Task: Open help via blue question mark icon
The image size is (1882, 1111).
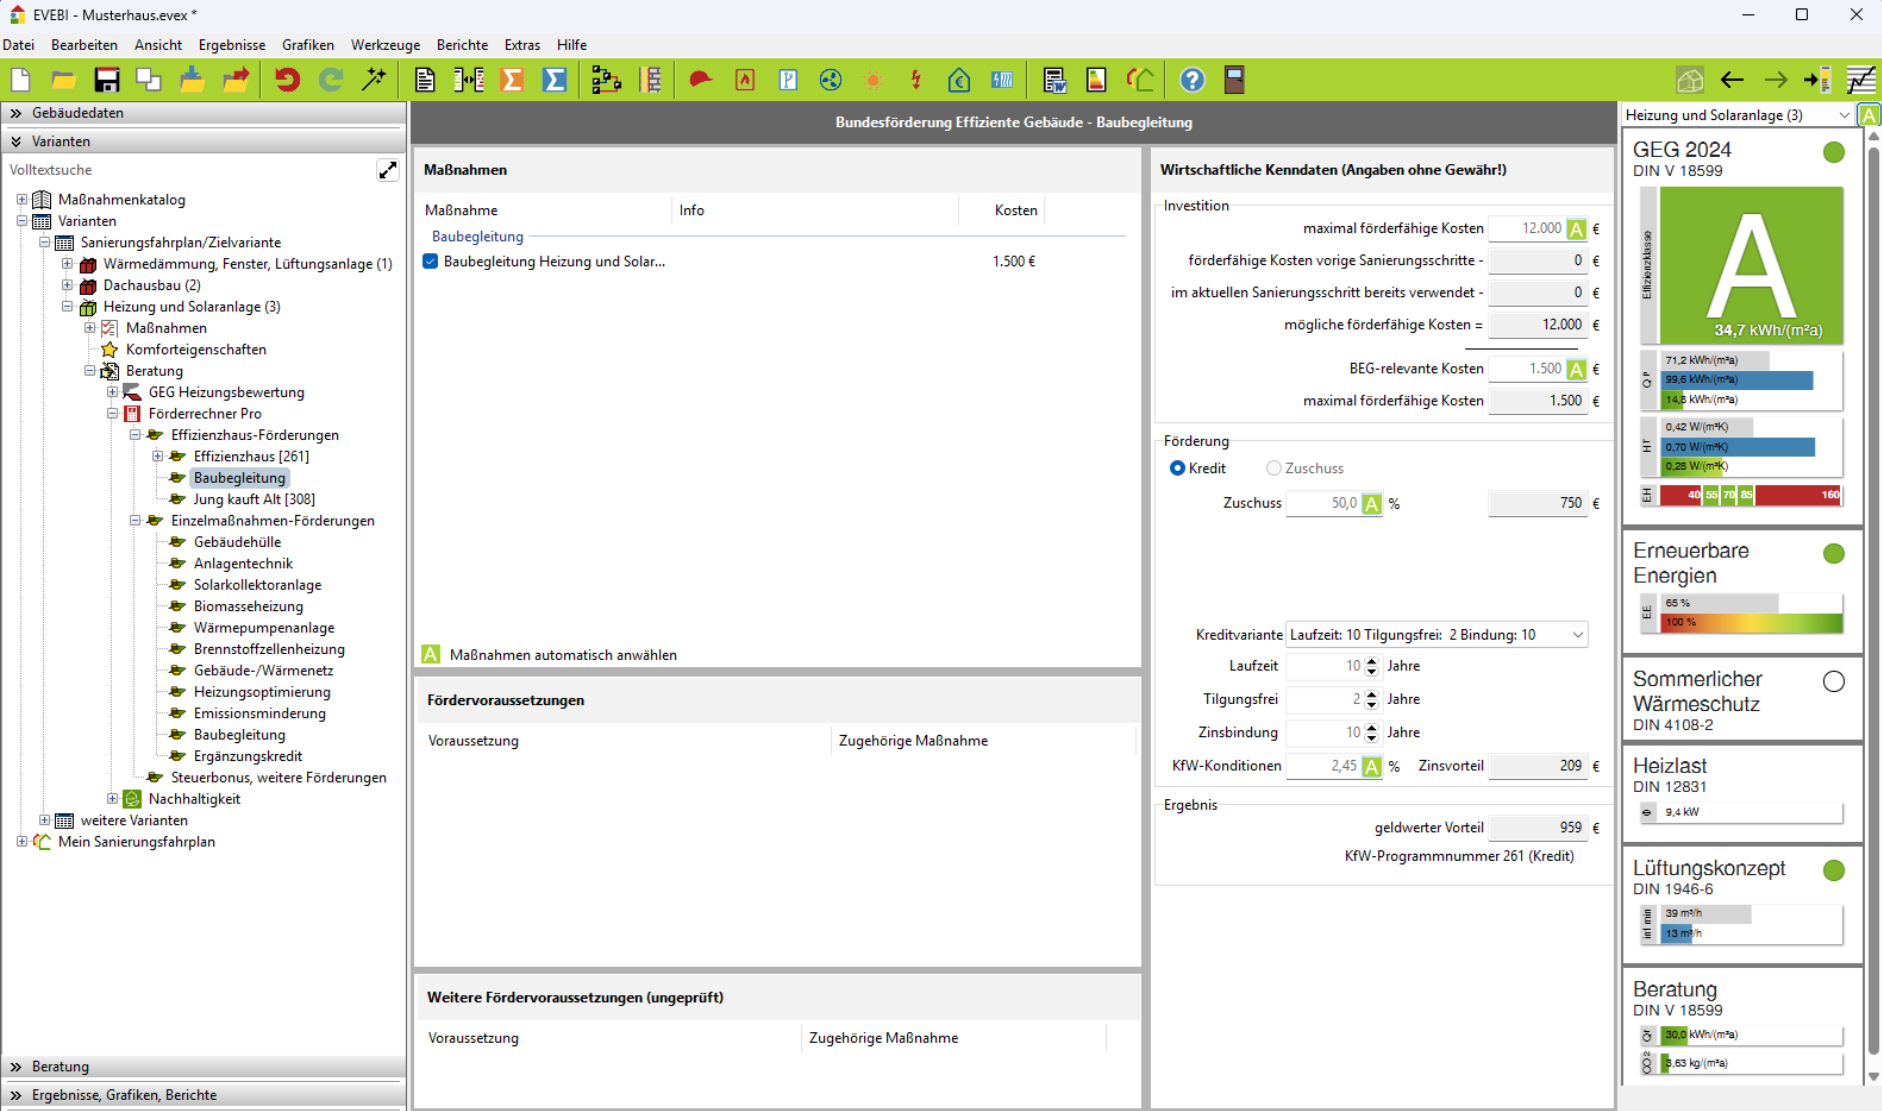Action: 1191,80
